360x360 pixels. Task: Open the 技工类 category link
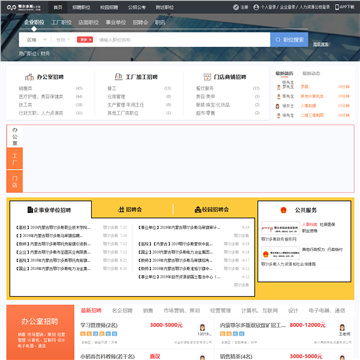[25, 105]
